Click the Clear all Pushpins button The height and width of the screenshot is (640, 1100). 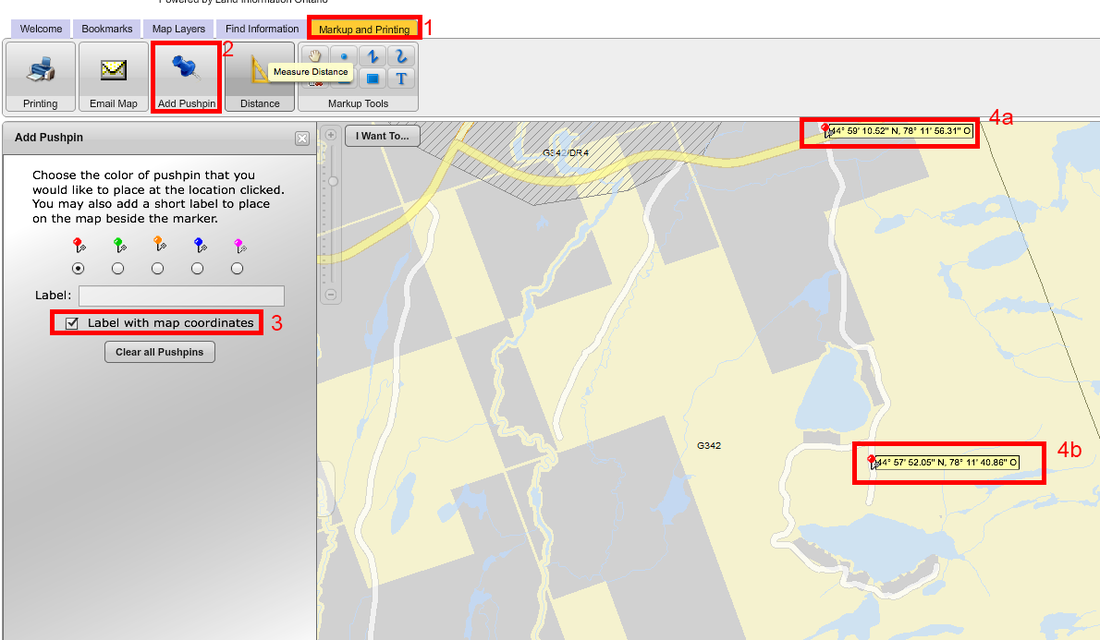point(159,352)
